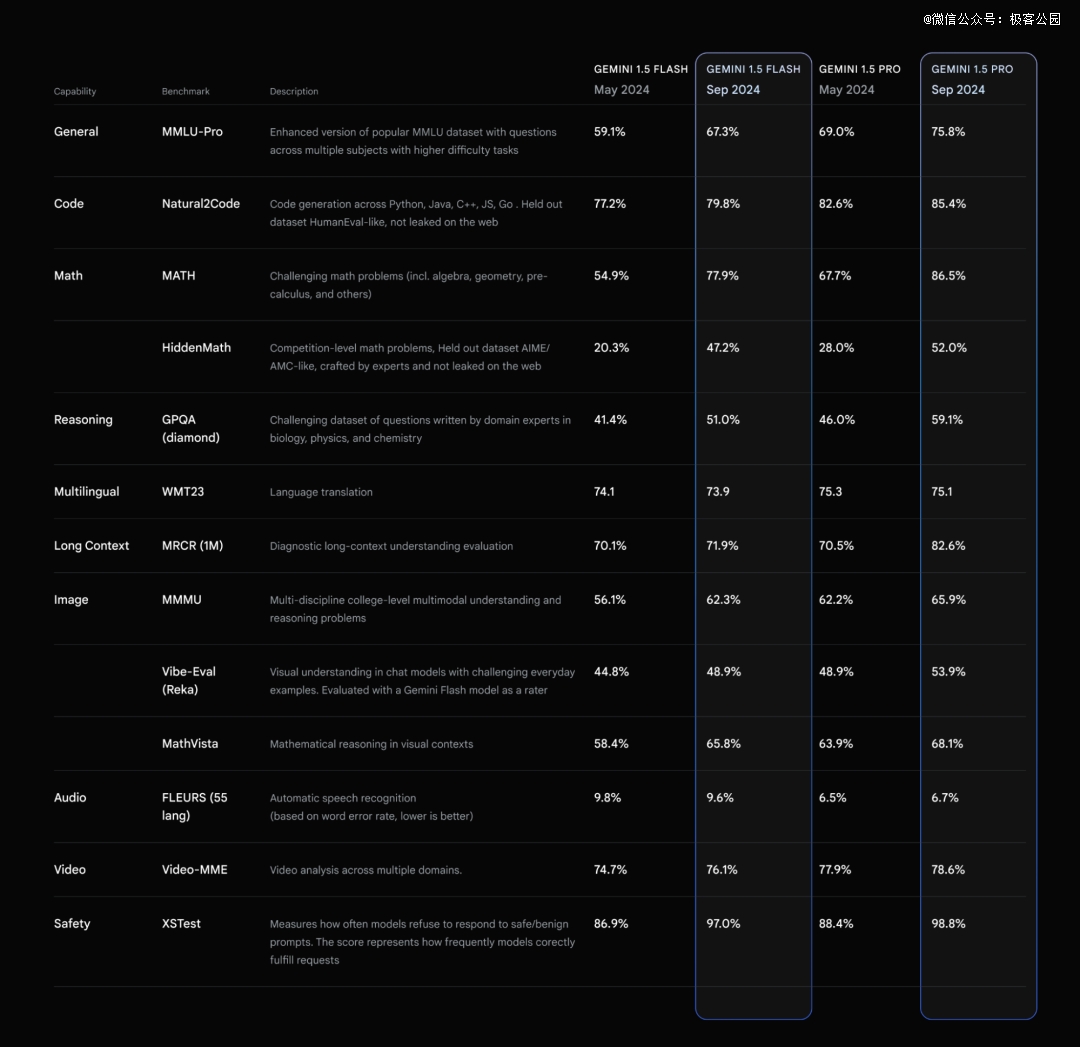
Task: Click the Audio capability label
Action: (x=70, y=798)
